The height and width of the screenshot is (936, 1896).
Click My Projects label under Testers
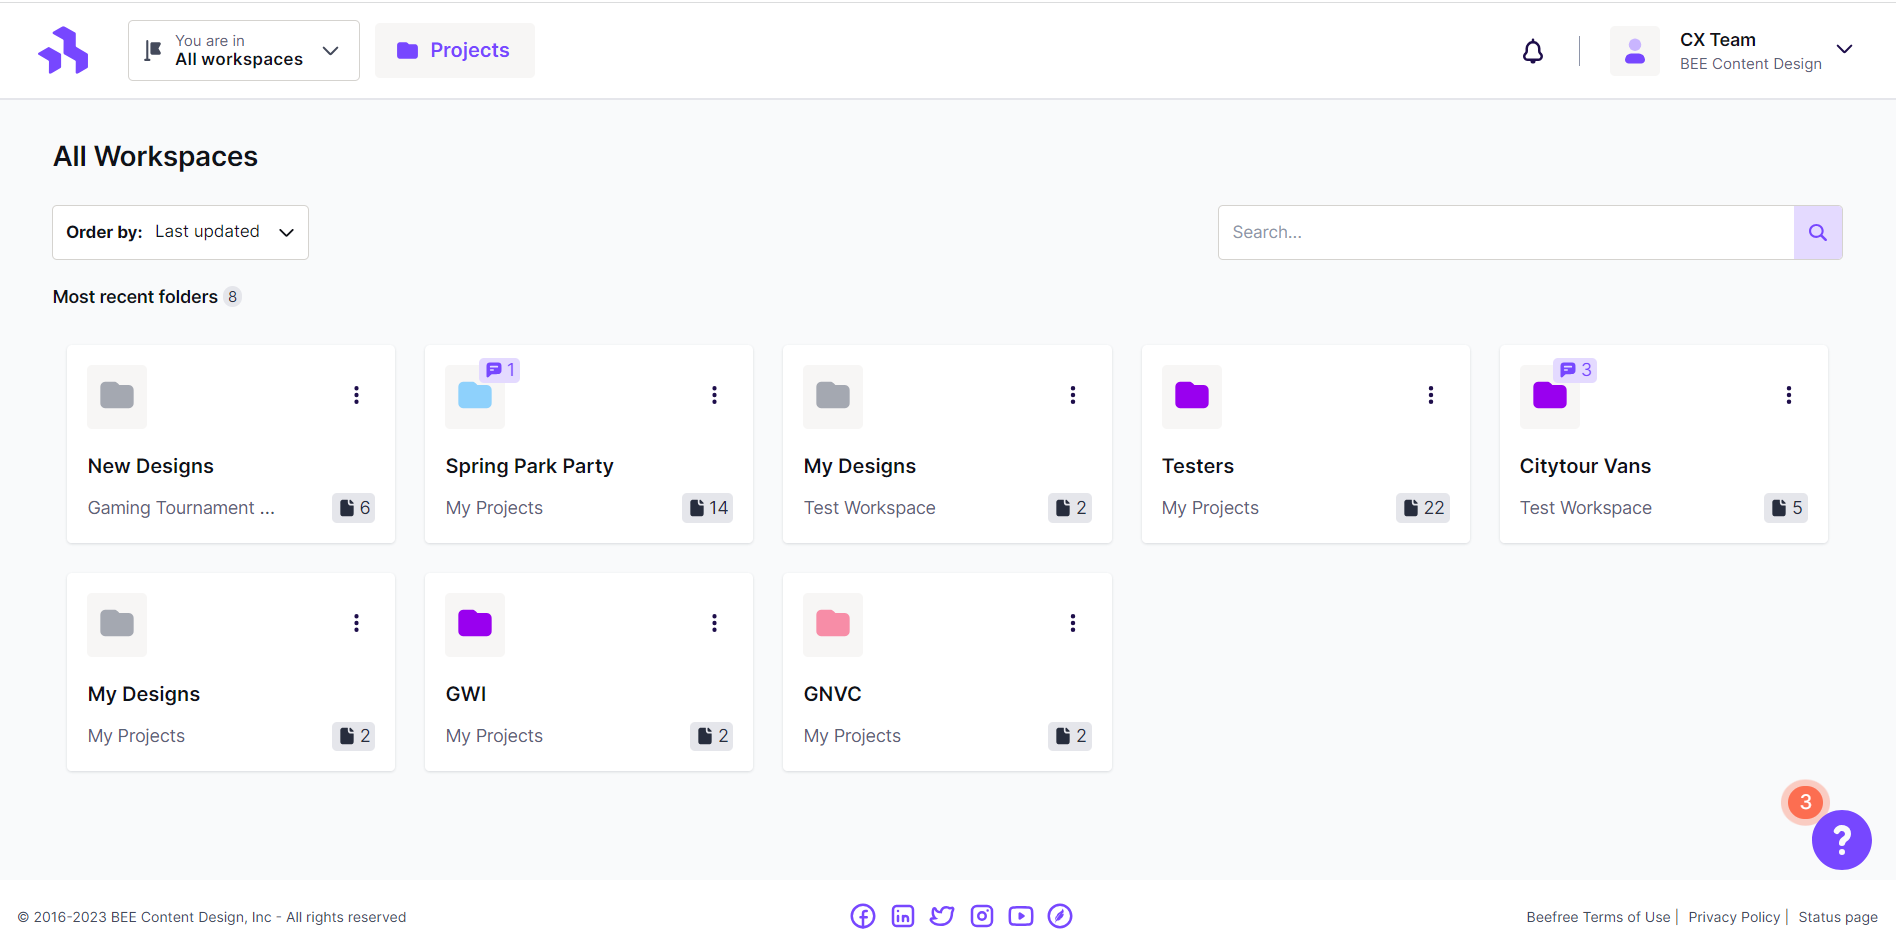click(x=1210, y=508)
